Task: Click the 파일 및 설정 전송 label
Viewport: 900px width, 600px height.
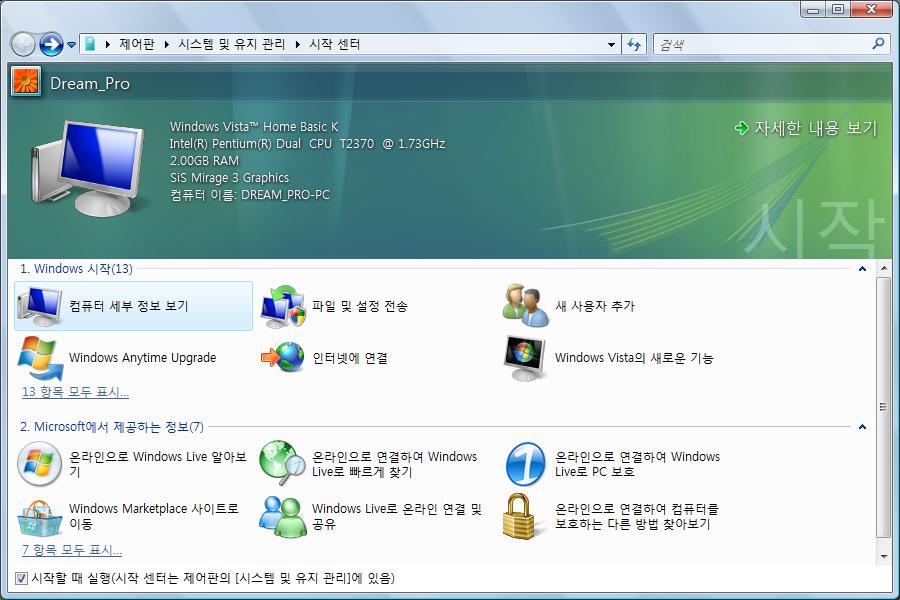Action: (x=360, y=306)
